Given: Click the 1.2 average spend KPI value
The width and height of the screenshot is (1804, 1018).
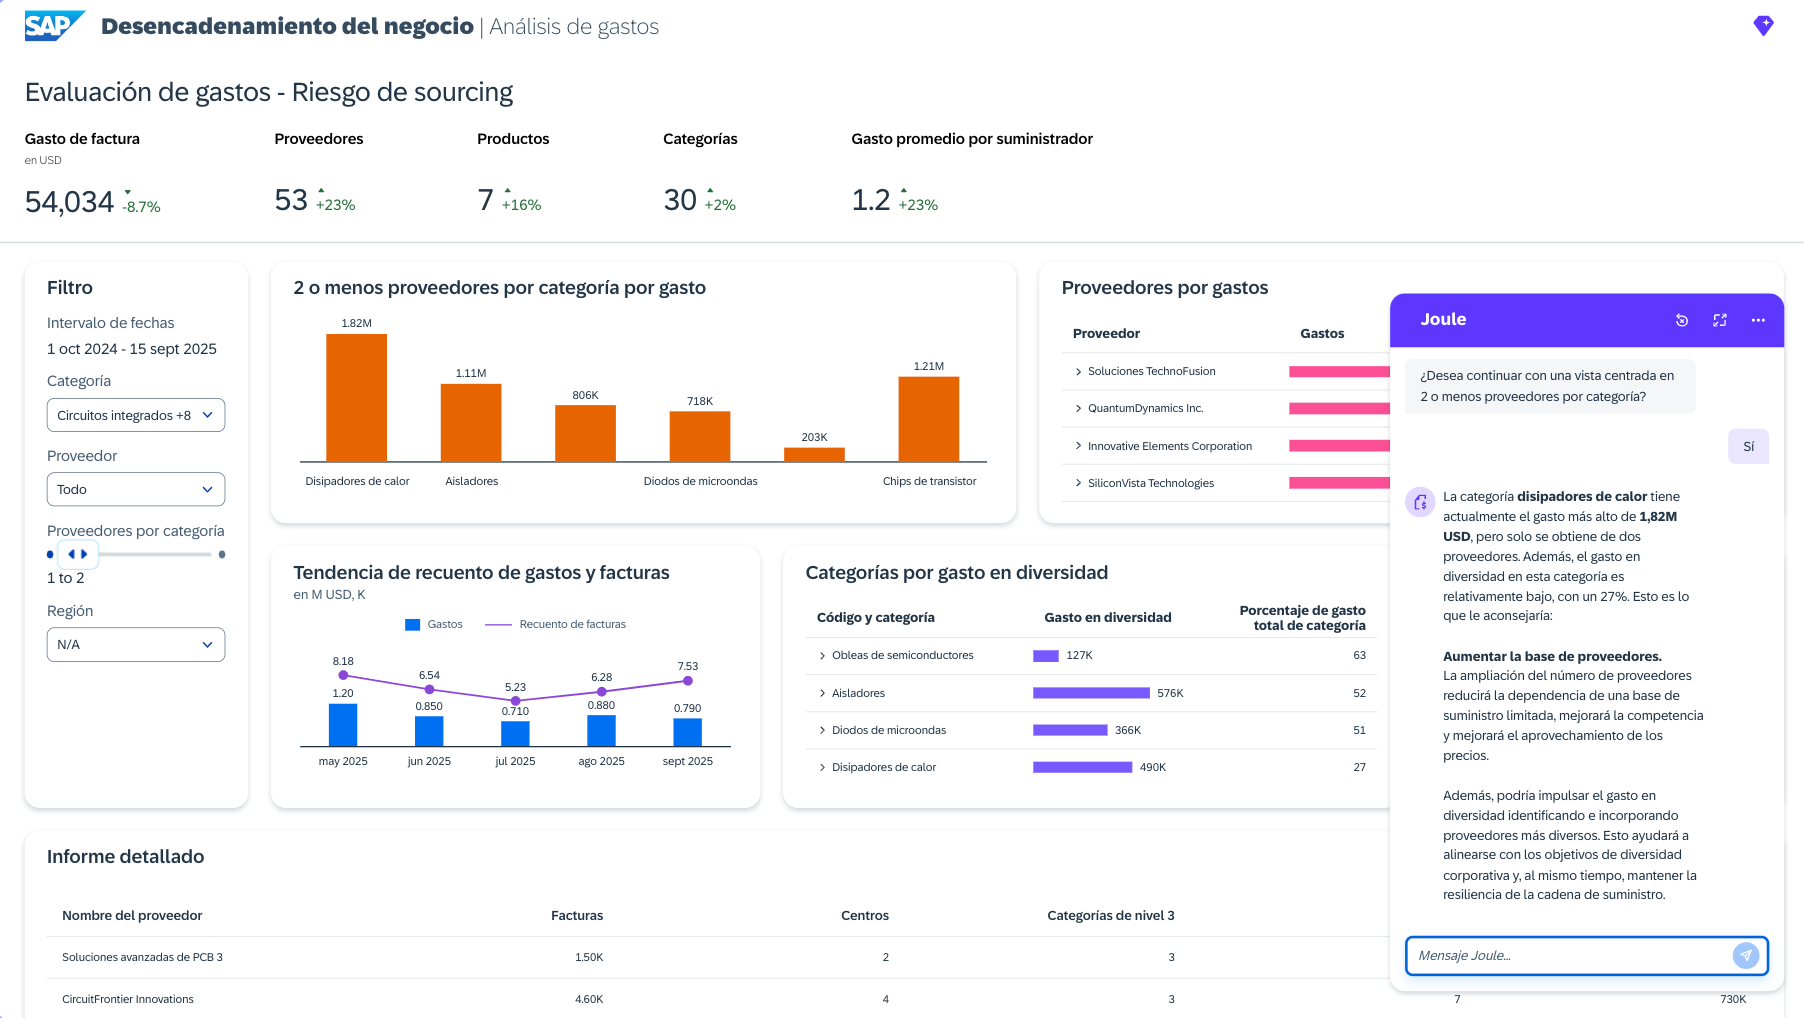Looking at the screenshot, I should click(870, 200).
